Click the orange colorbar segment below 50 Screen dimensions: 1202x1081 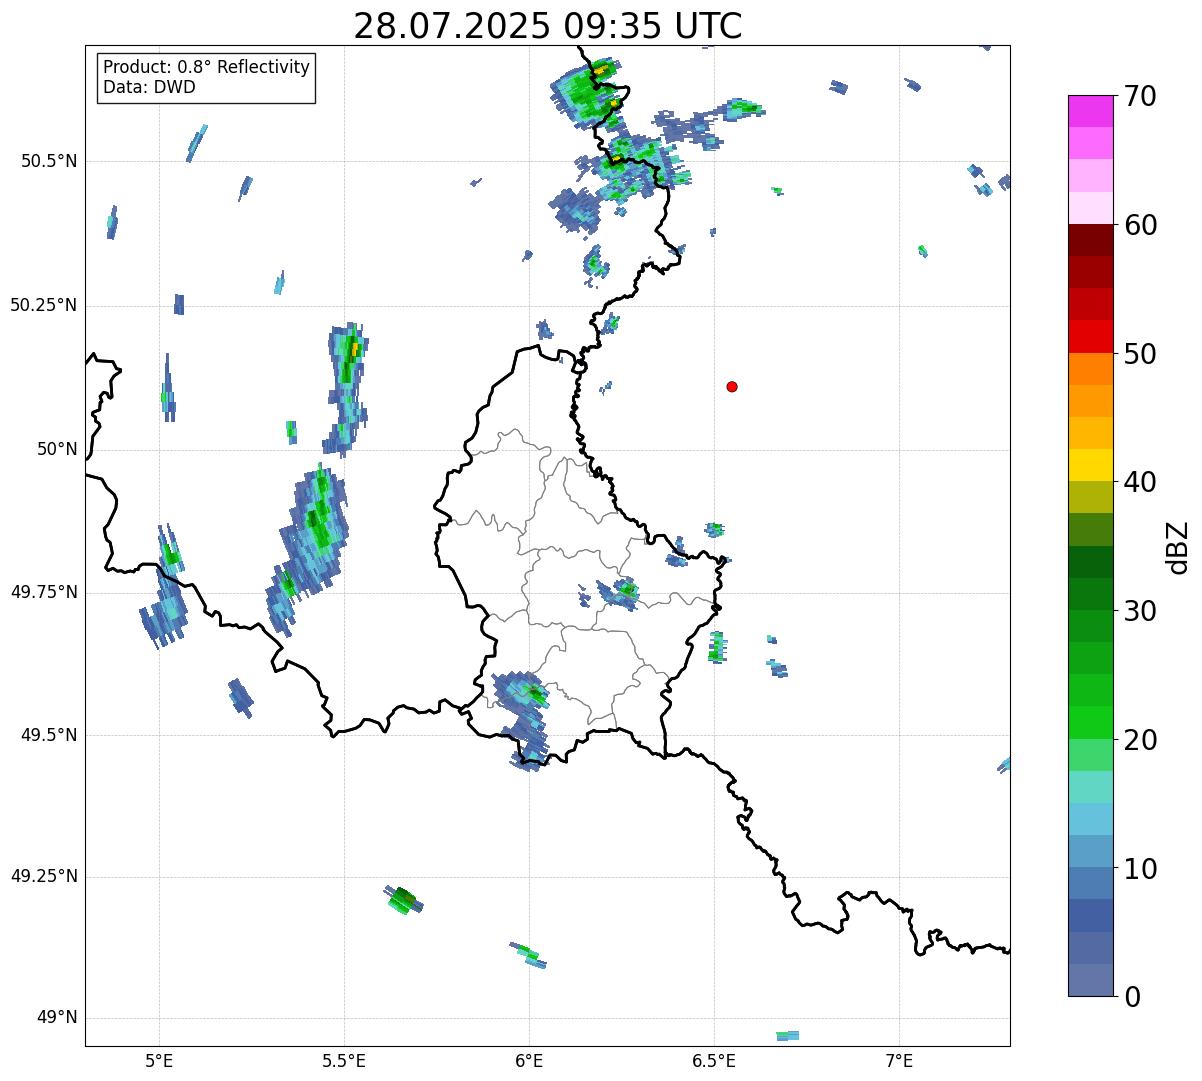1090,369
